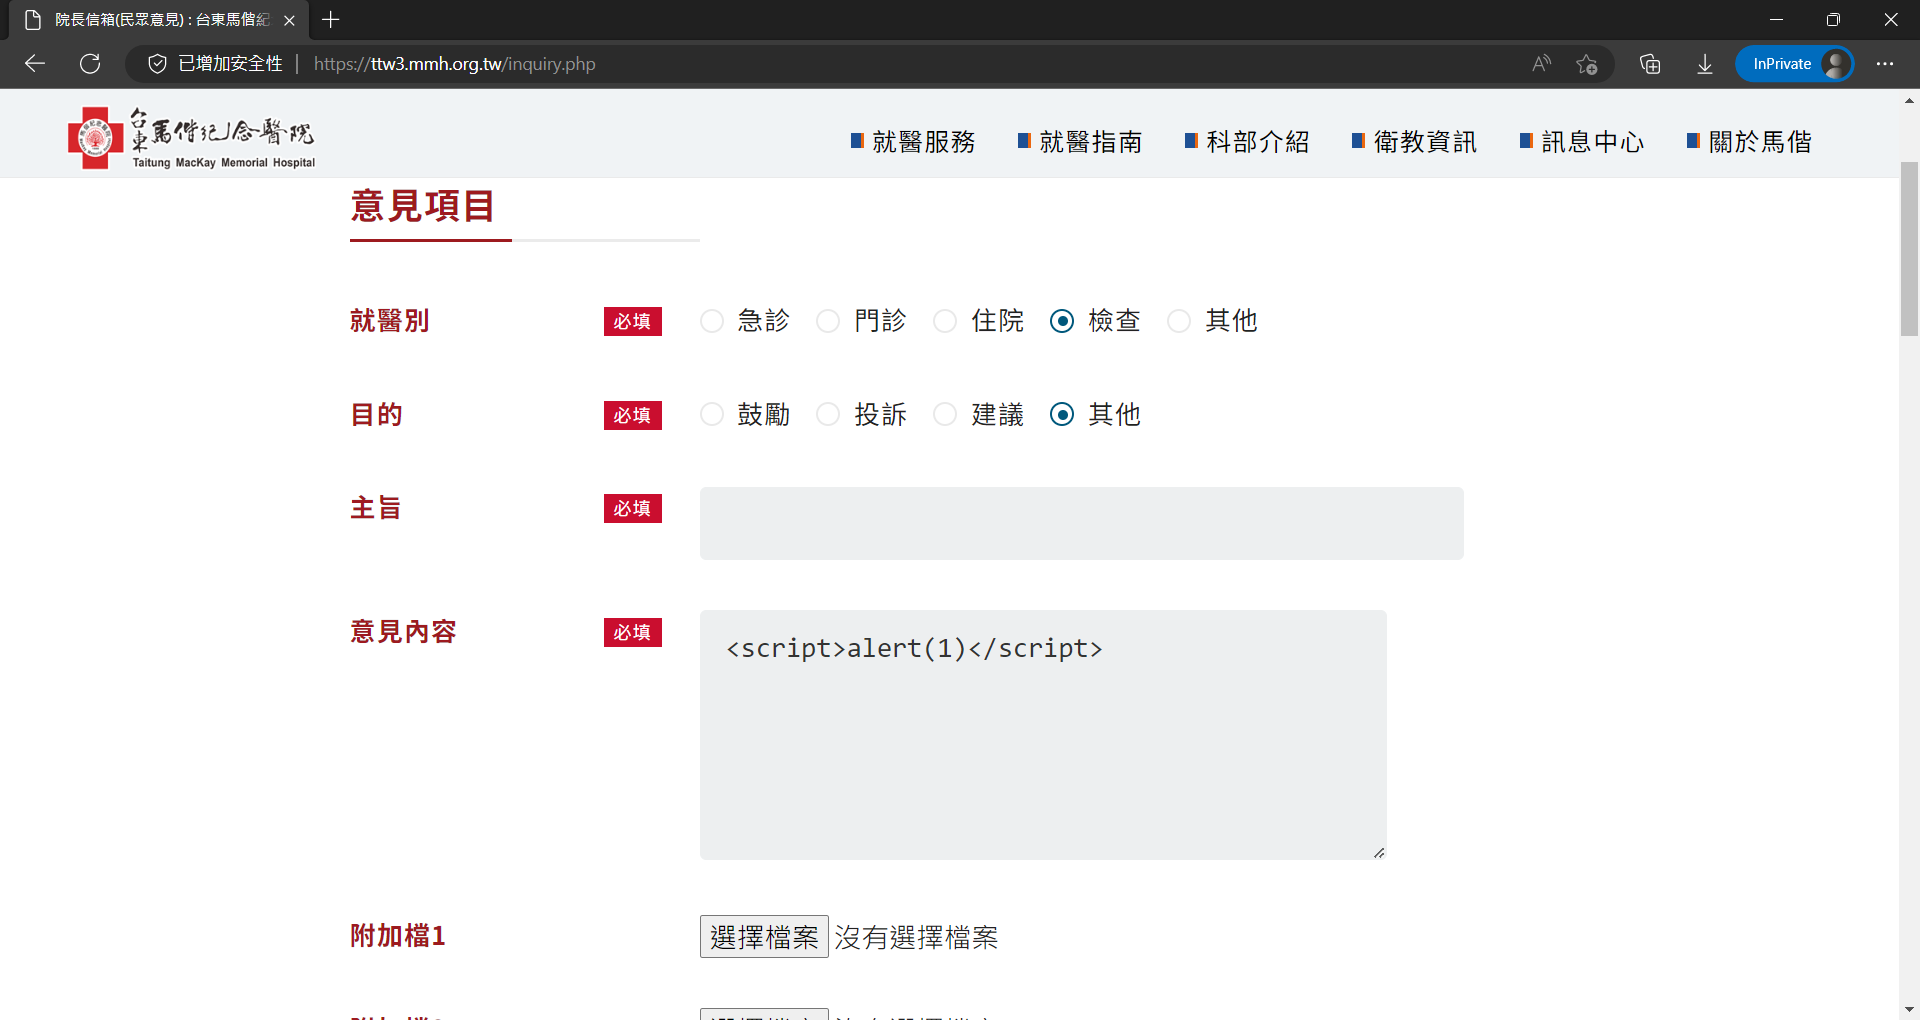This screenshot has width=1920, height=1020.
Task: Select the 住院 radio button
Action: pos(945,321)
